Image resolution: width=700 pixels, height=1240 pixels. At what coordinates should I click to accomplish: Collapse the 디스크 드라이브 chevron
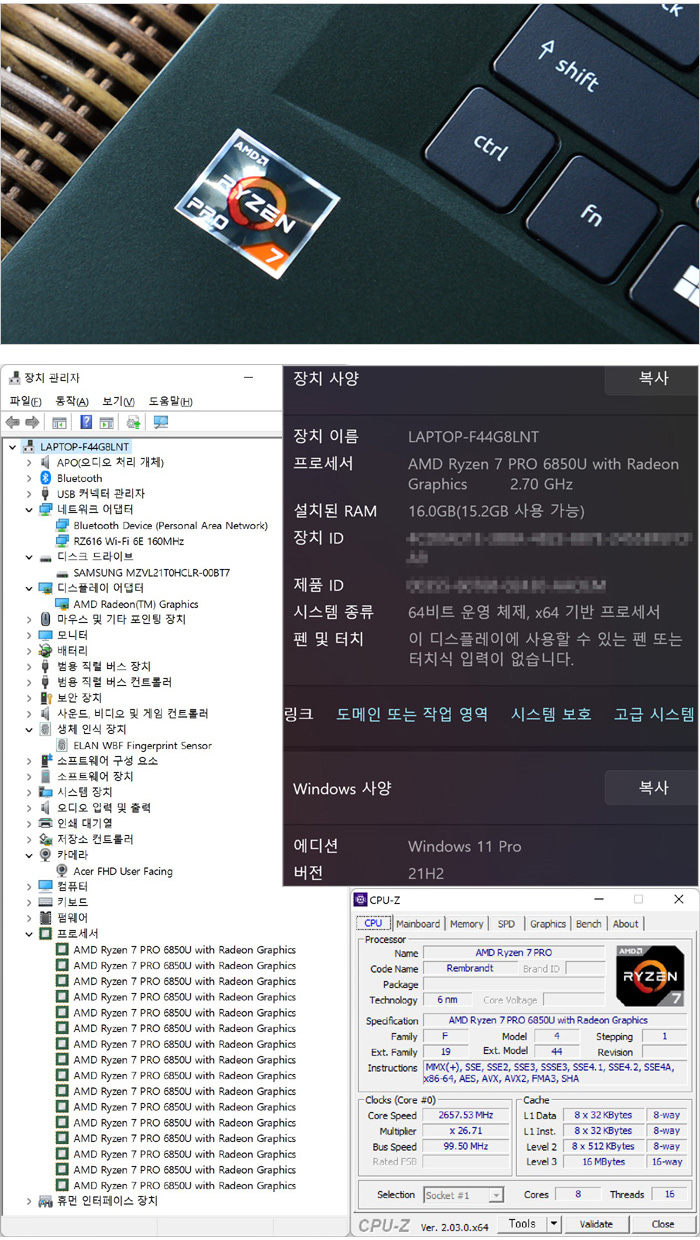(x=30, y=557)
